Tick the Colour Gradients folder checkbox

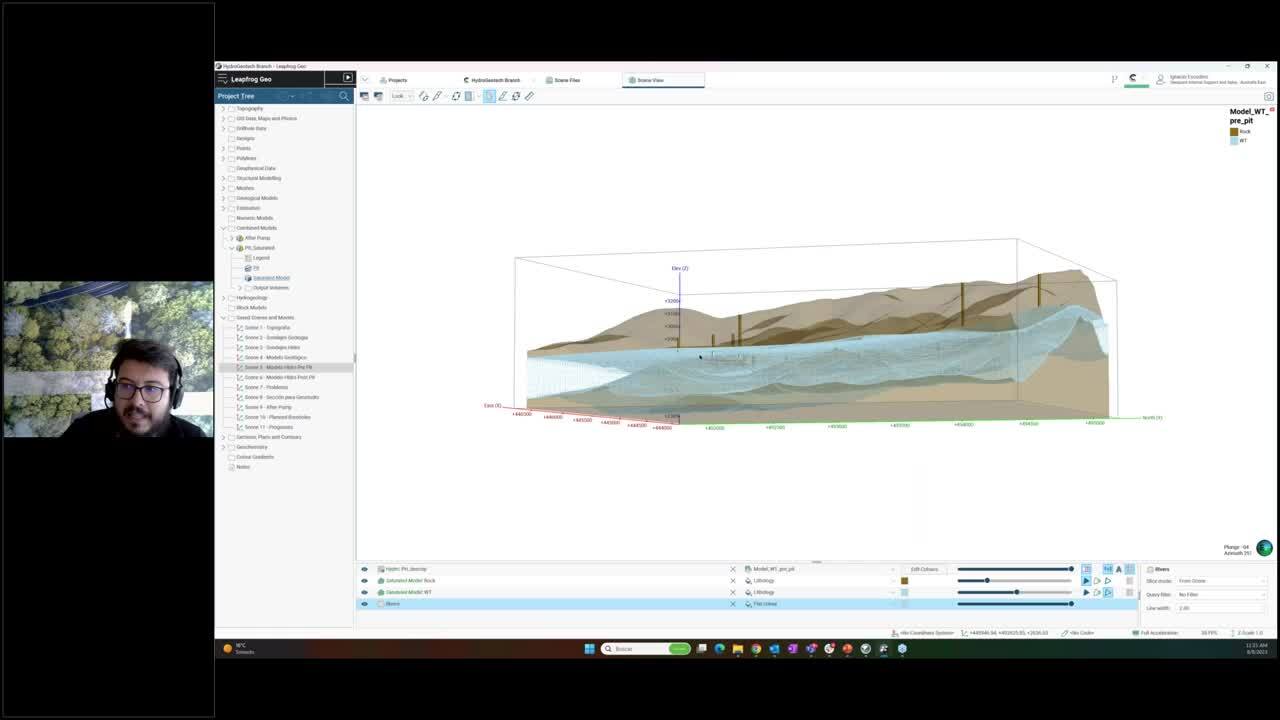pyautogui.click(x=232, y=457)
